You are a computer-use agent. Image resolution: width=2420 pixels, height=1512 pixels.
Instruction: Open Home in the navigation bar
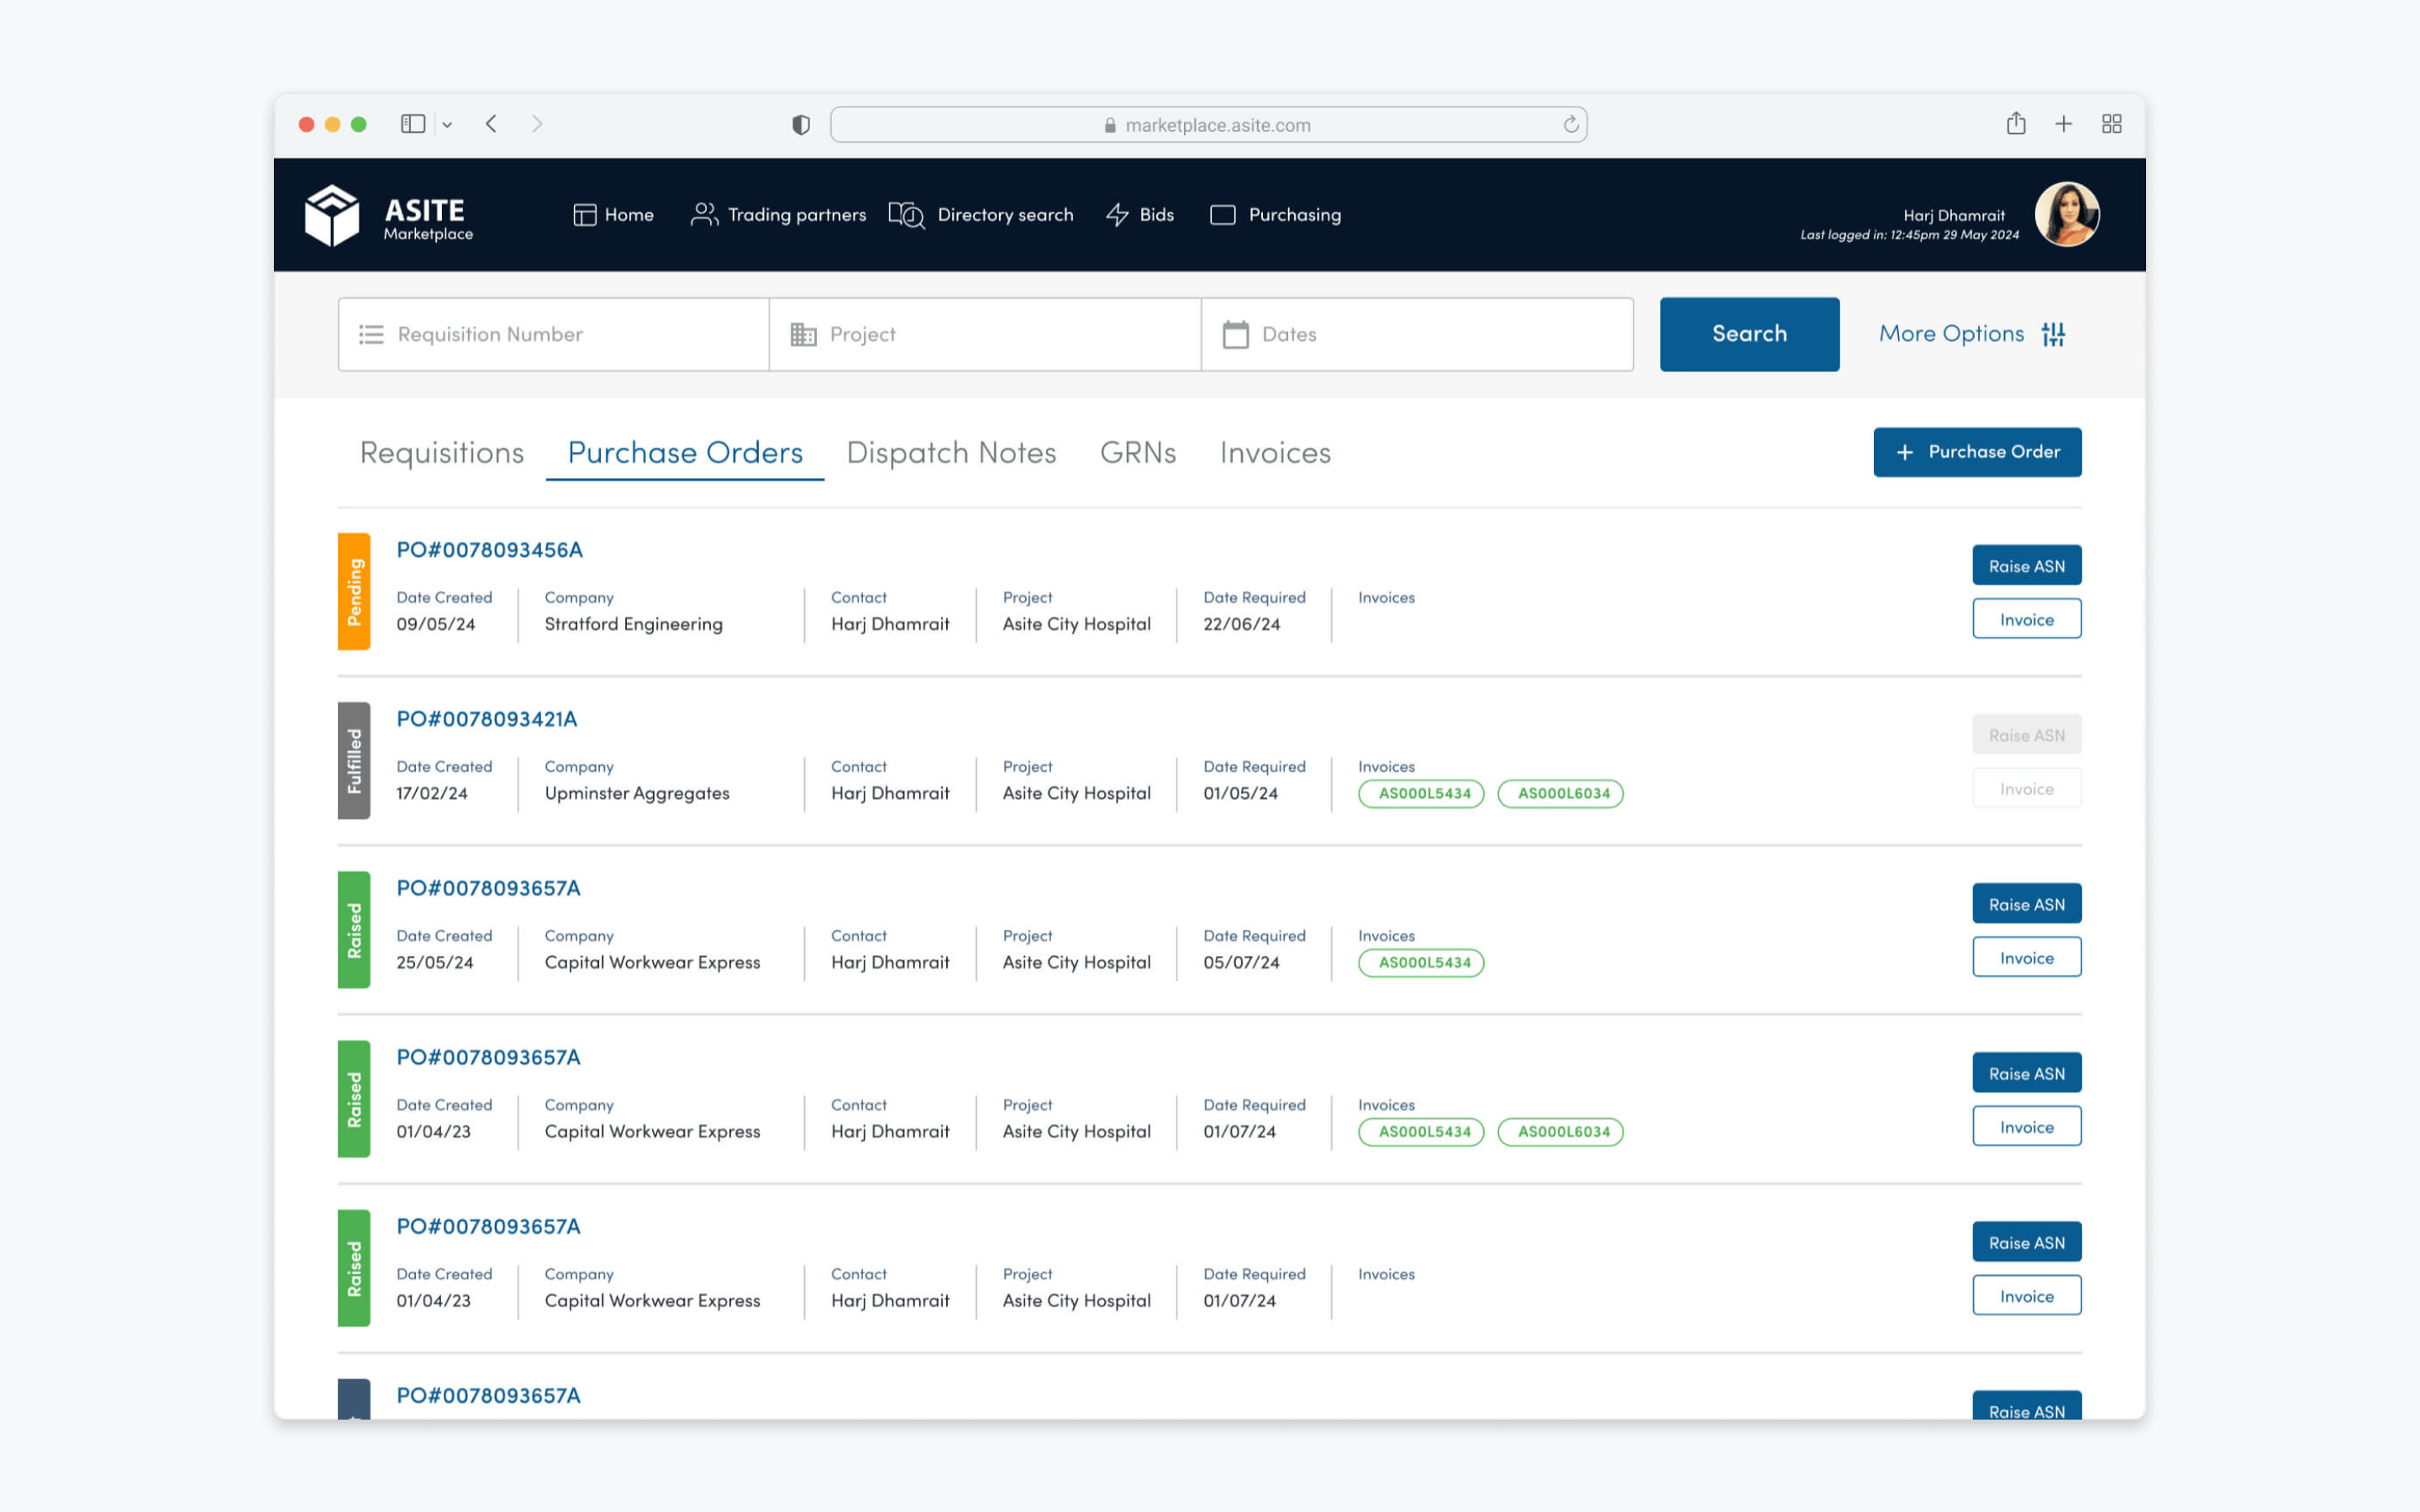click(613, 215)
